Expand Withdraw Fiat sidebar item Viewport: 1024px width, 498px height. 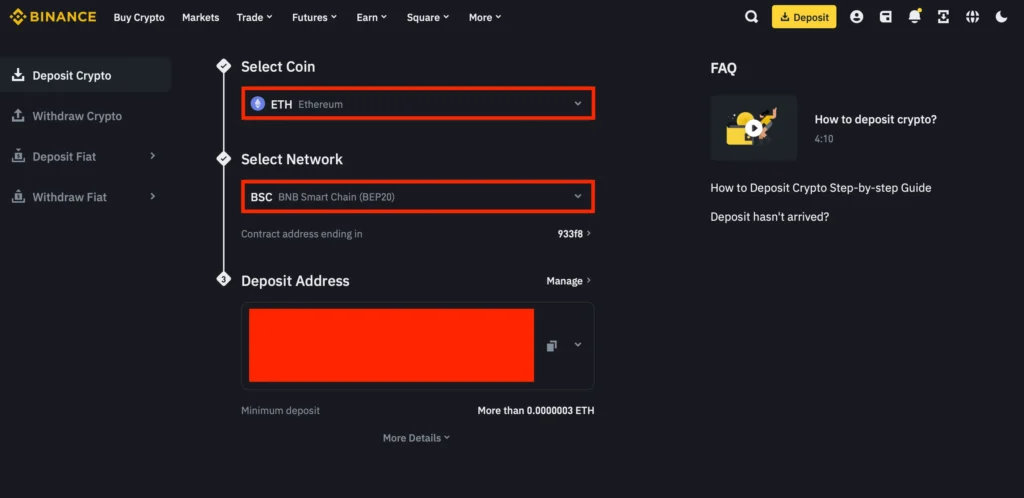(85, 197)
